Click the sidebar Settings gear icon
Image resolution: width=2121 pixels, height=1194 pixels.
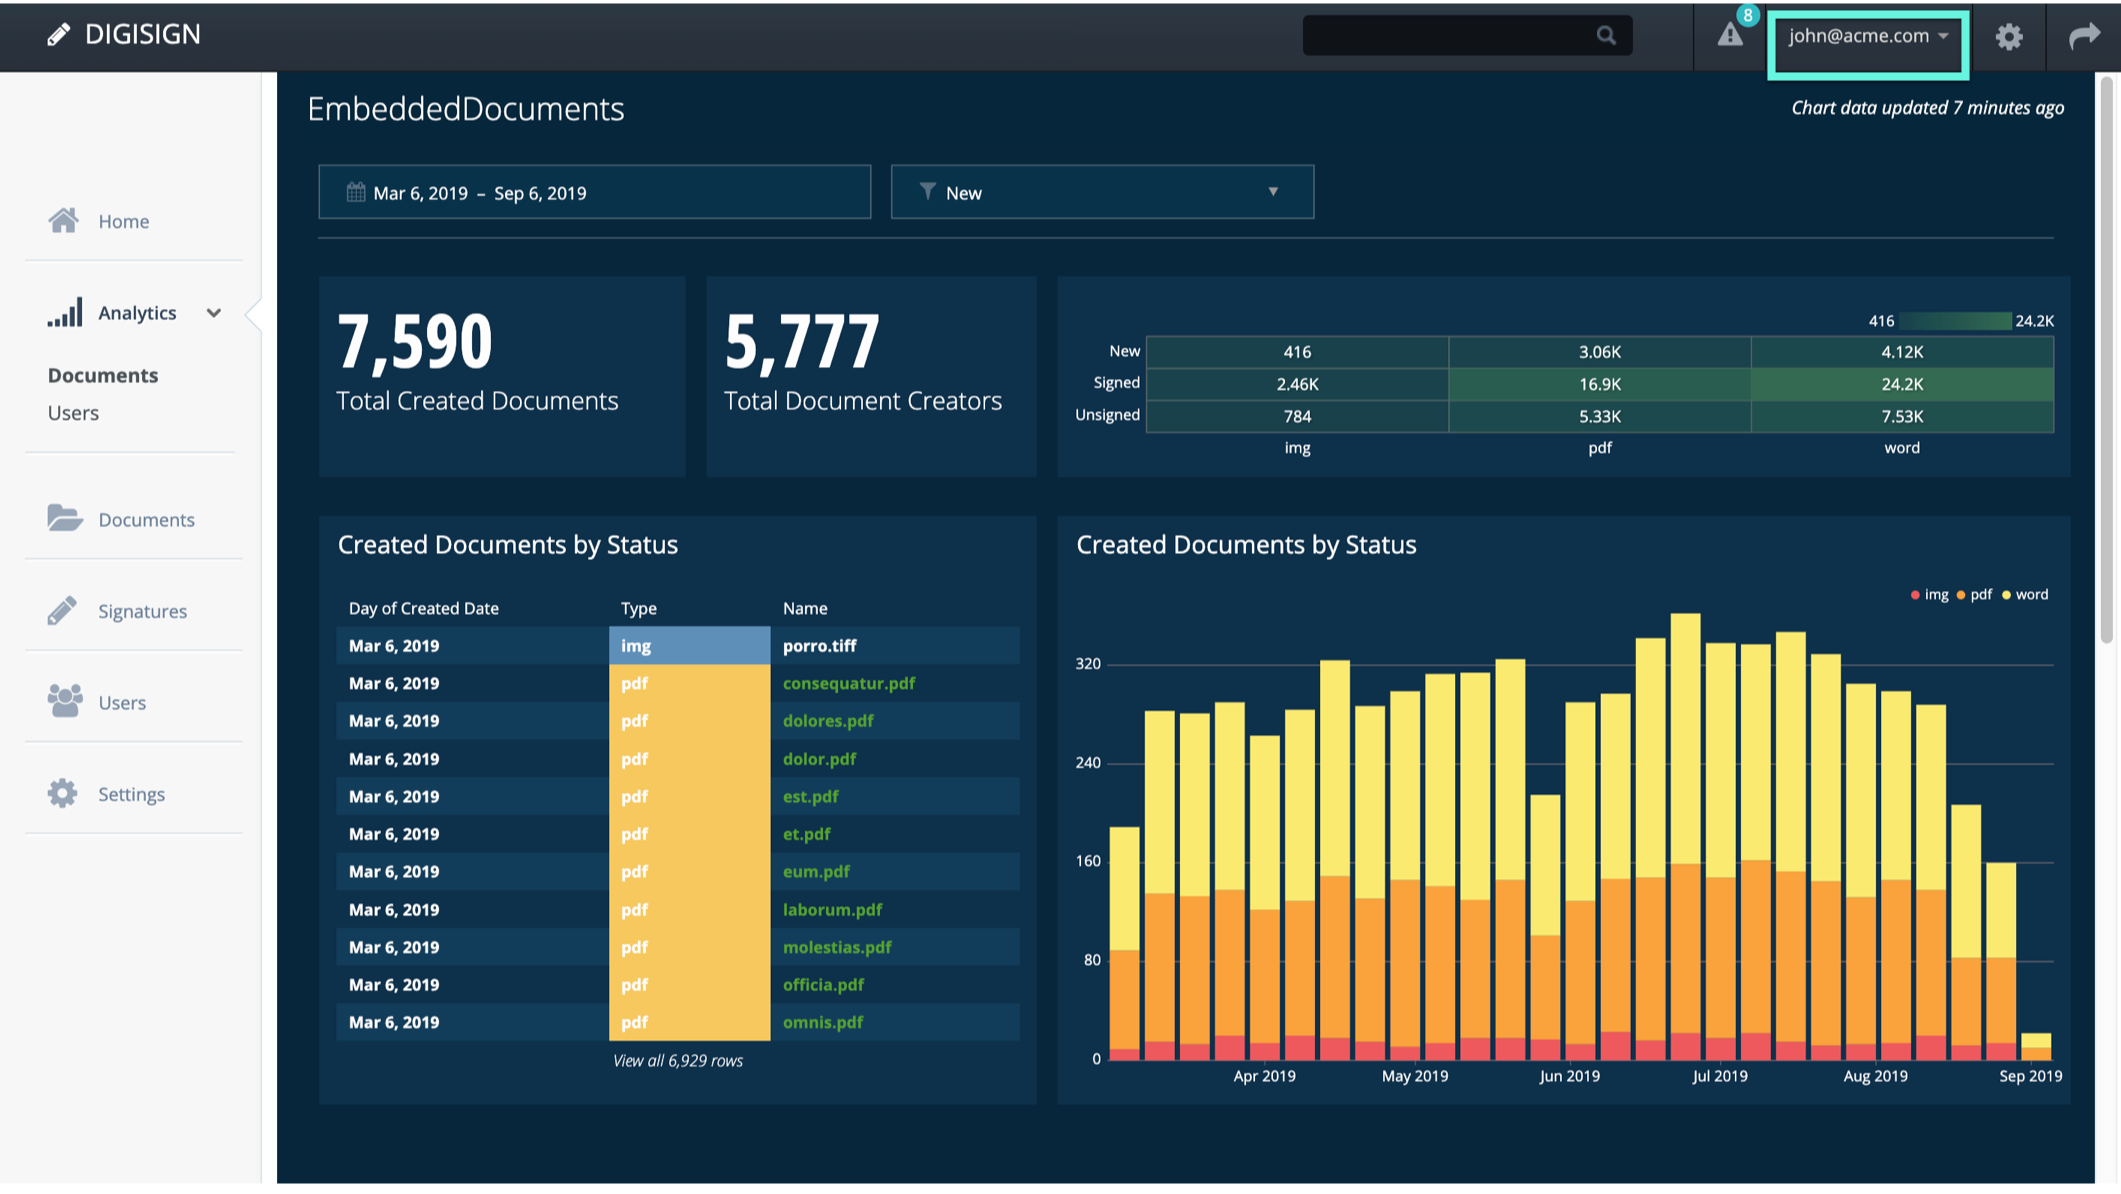point(62,793)
